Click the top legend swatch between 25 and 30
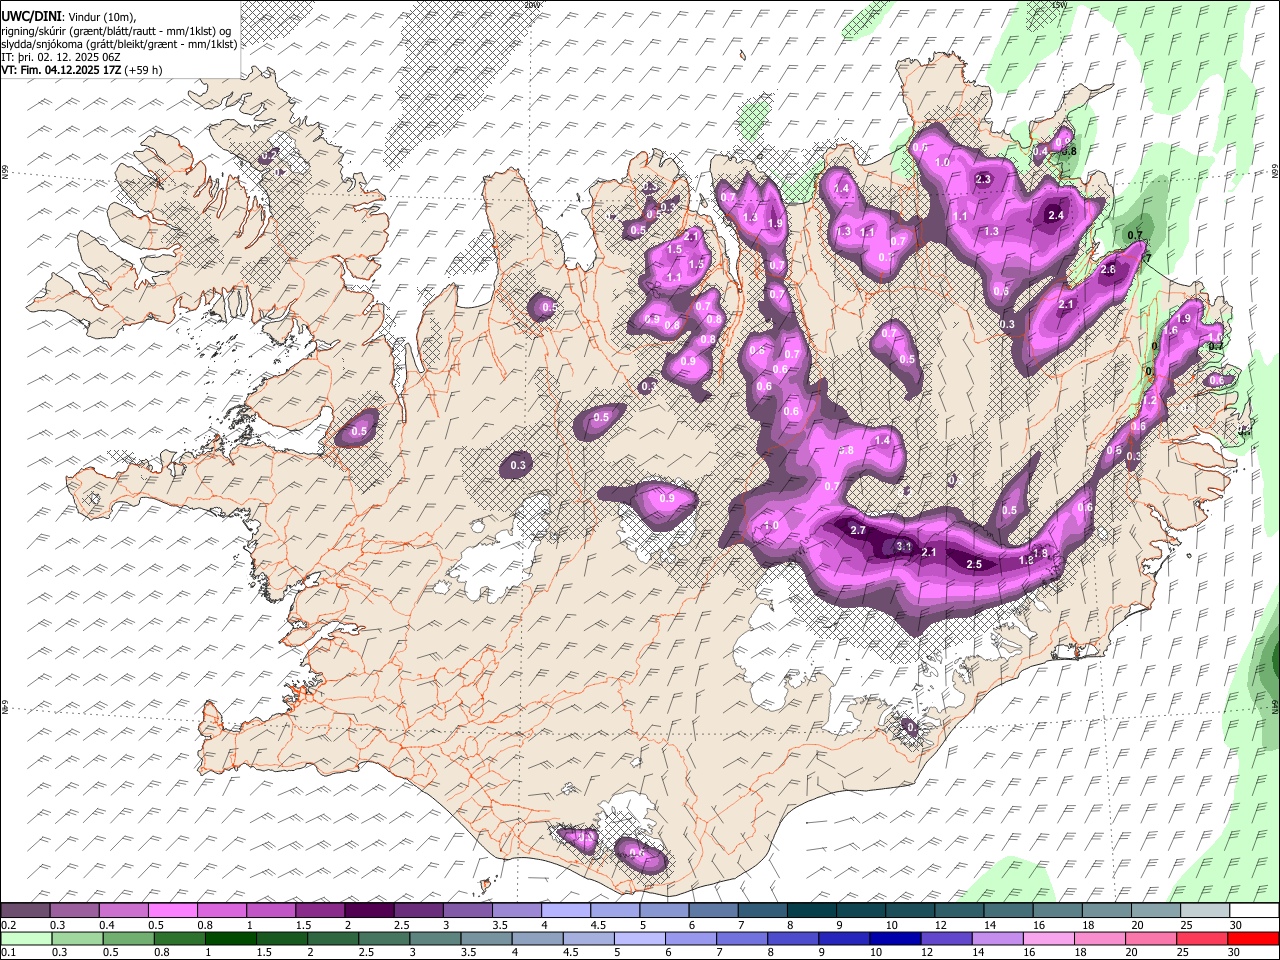Image resolution: width=1280 pixels, height=960 pixels. [1204, 911]
